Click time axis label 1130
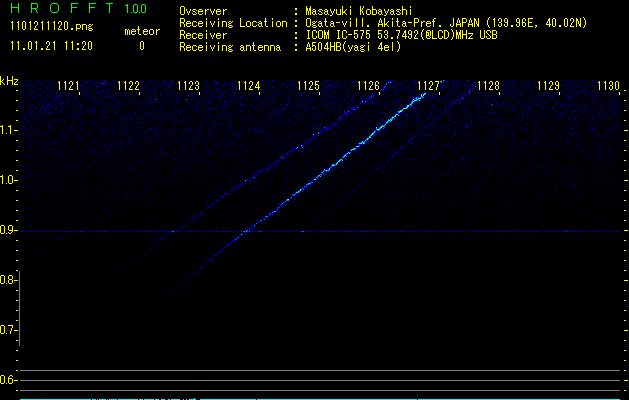The image size is (629, 400). (x=608, y=86)
